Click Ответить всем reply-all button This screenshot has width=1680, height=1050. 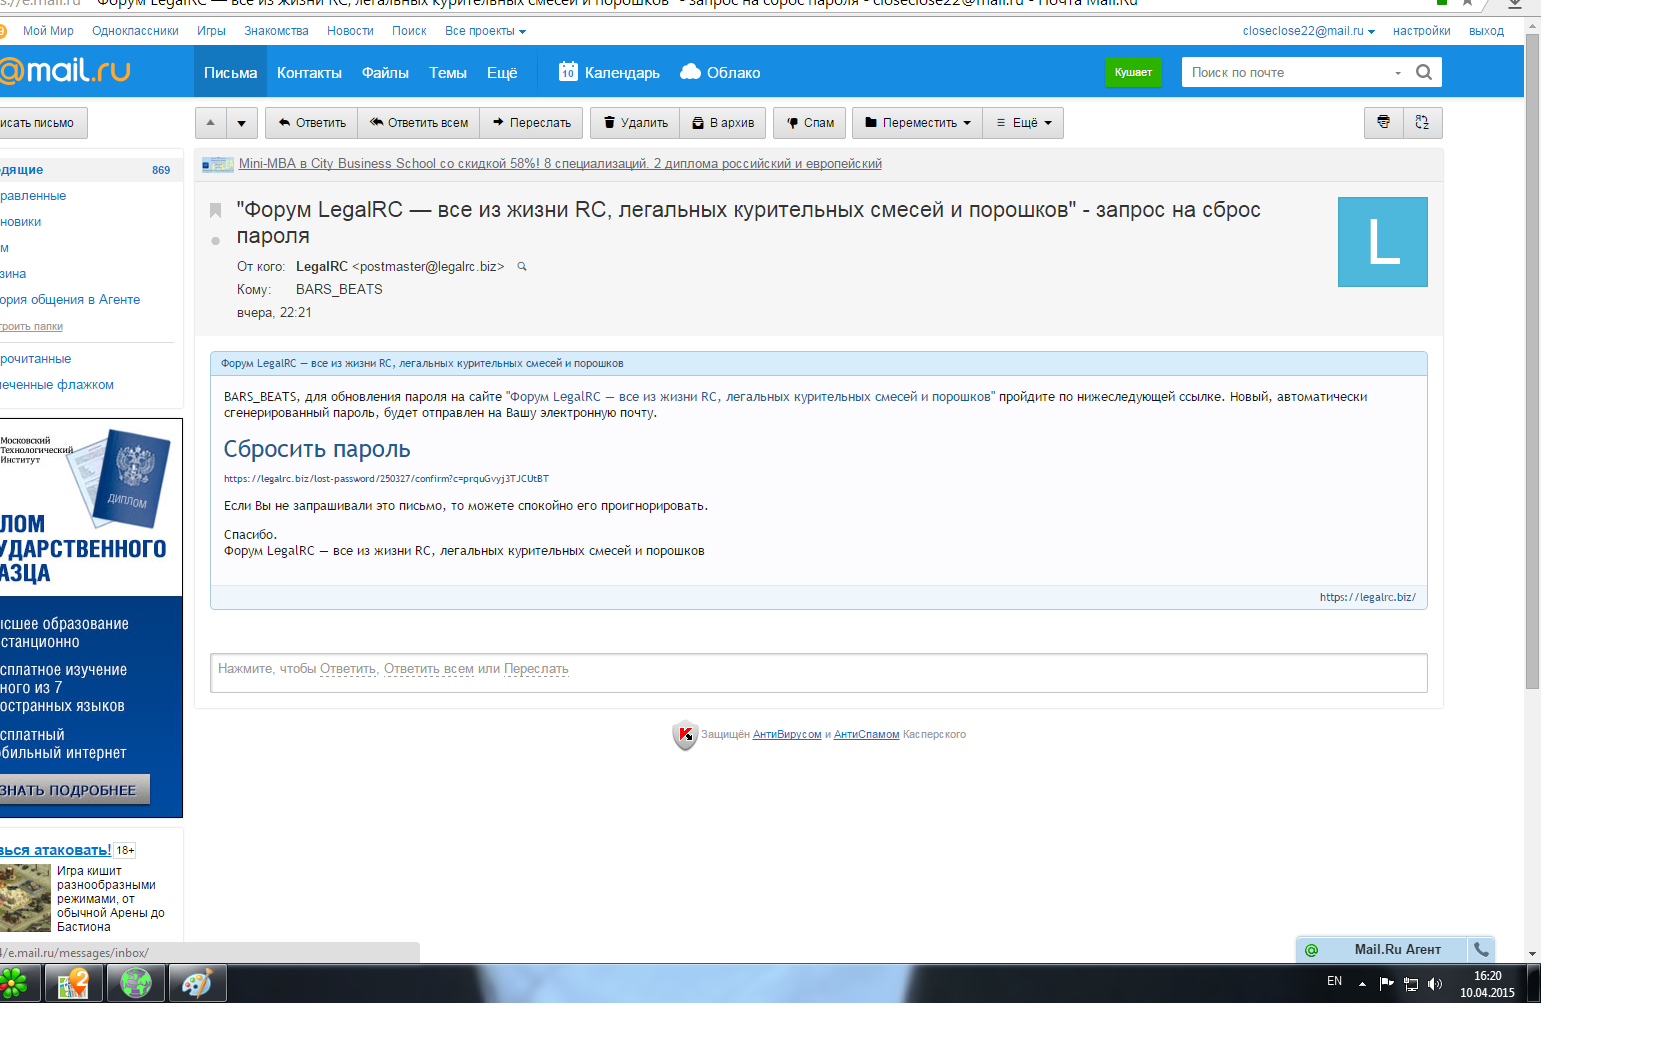point(419,123)
